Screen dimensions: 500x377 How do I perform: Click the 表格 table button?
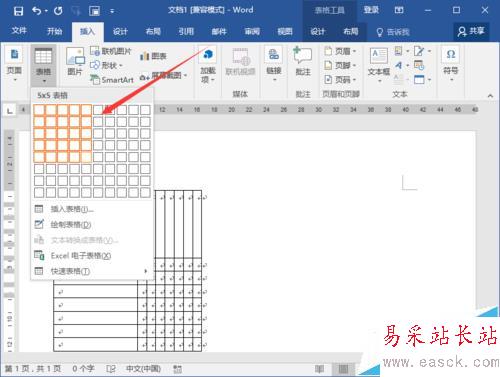click(43, 65)
